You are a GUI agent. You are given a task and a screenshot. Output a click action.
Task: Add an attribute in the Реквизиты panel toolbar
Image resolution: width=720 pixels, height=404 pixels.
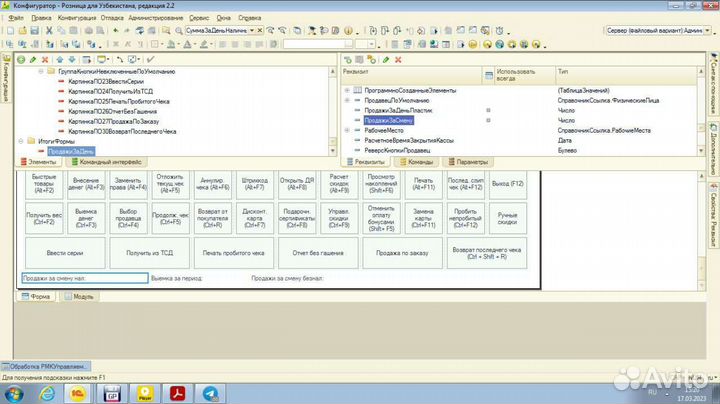348,60
